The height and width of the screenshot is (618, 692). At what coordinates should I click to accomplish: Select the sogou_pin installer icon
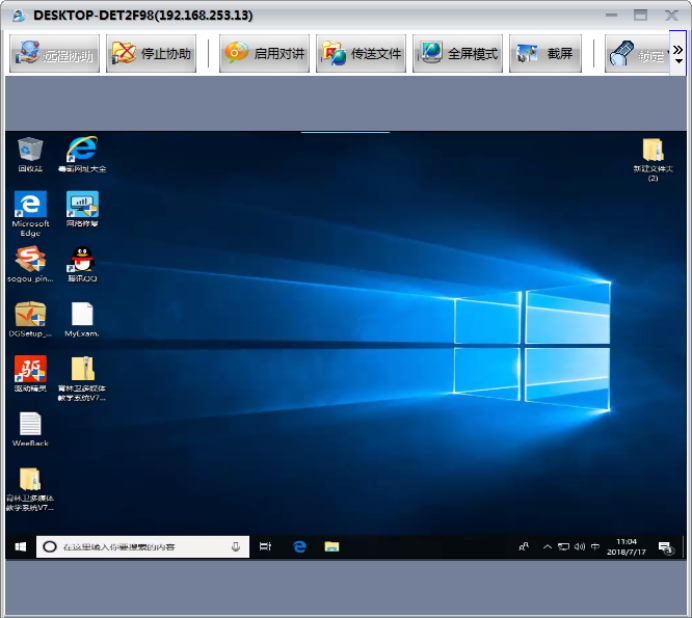pyautogui.click(x=30, y=264)
